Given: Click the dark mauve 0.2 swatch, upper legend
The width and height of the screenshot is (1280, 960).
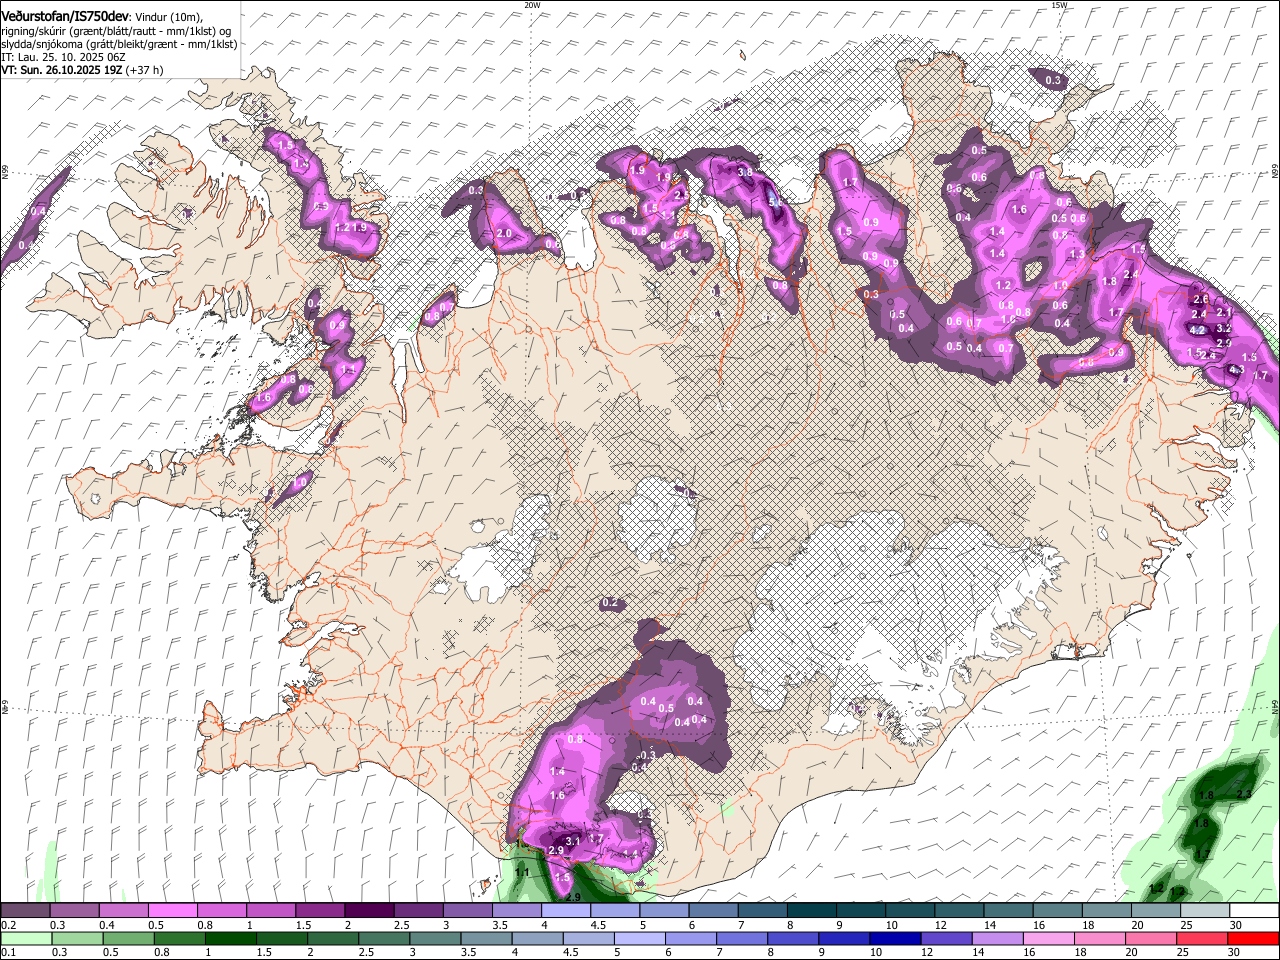Looking at the screenshot, I should point(25,911).
